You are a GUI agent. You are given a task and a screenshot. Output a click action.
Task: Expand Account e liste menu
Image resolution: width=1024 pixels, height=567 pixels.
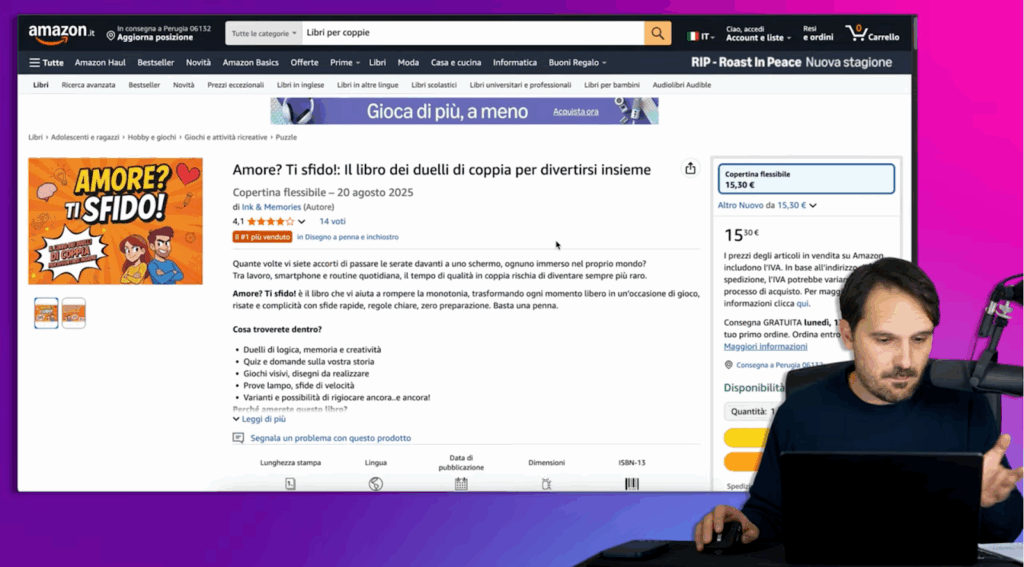pyautogui.click(x=758, y=33)
